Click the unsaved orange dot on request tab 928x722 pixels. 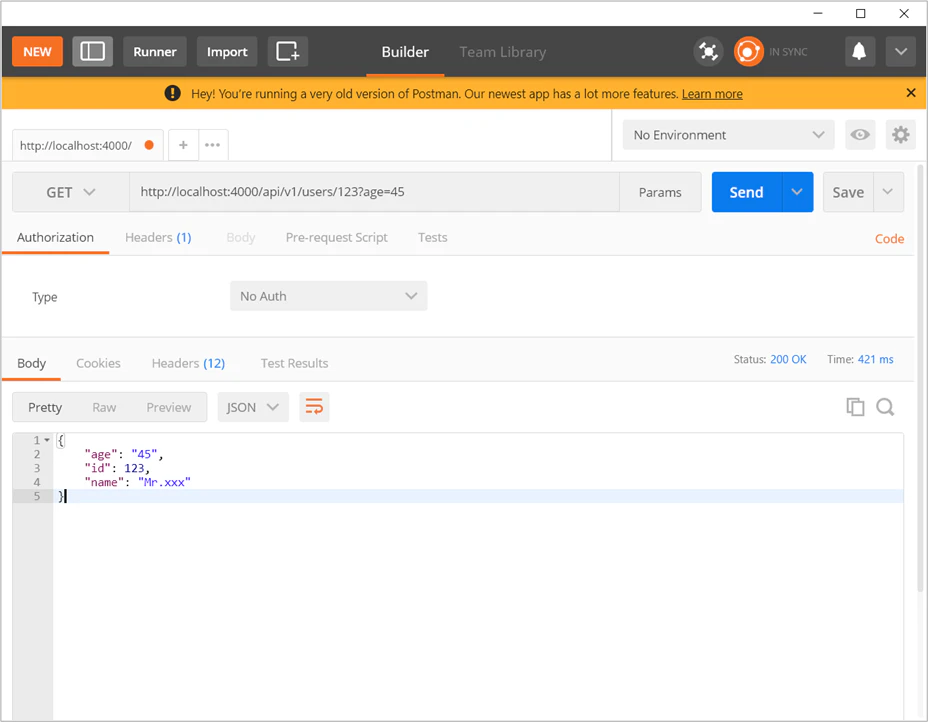tap(149, 145)
